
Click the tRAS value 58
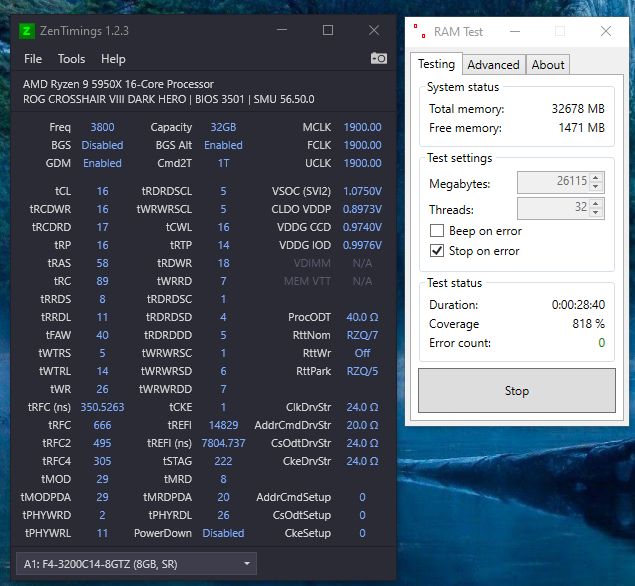(x=102, y=263)
